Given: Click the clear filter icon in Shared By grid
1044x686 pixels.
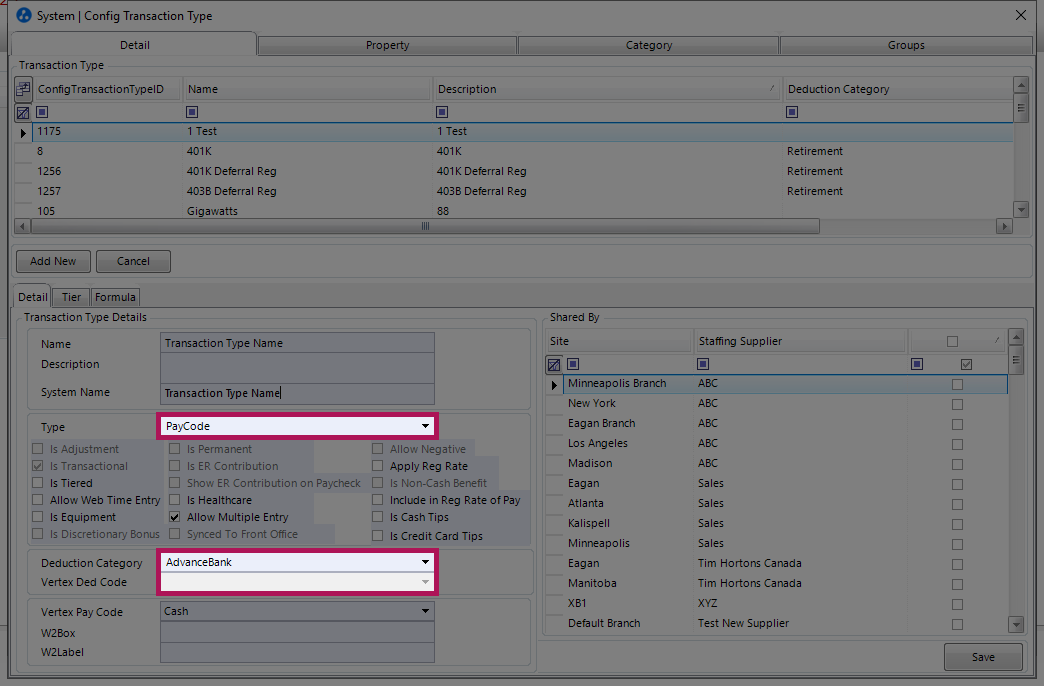Looking at the screenshot, I should pos(553,364).
